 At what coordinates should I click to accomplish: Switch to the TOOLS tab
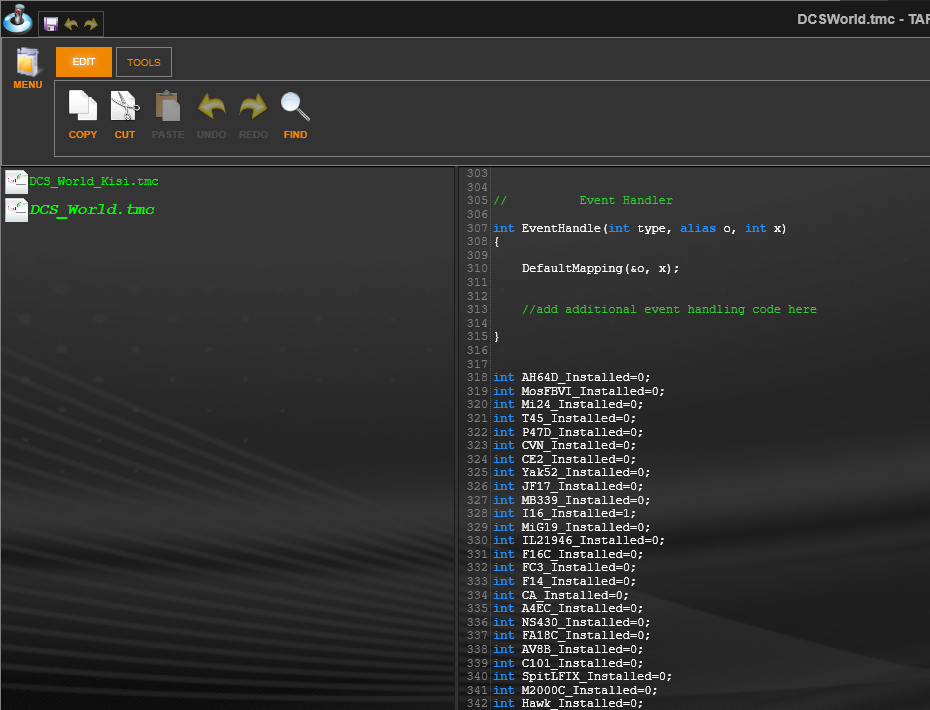point(144,62)
